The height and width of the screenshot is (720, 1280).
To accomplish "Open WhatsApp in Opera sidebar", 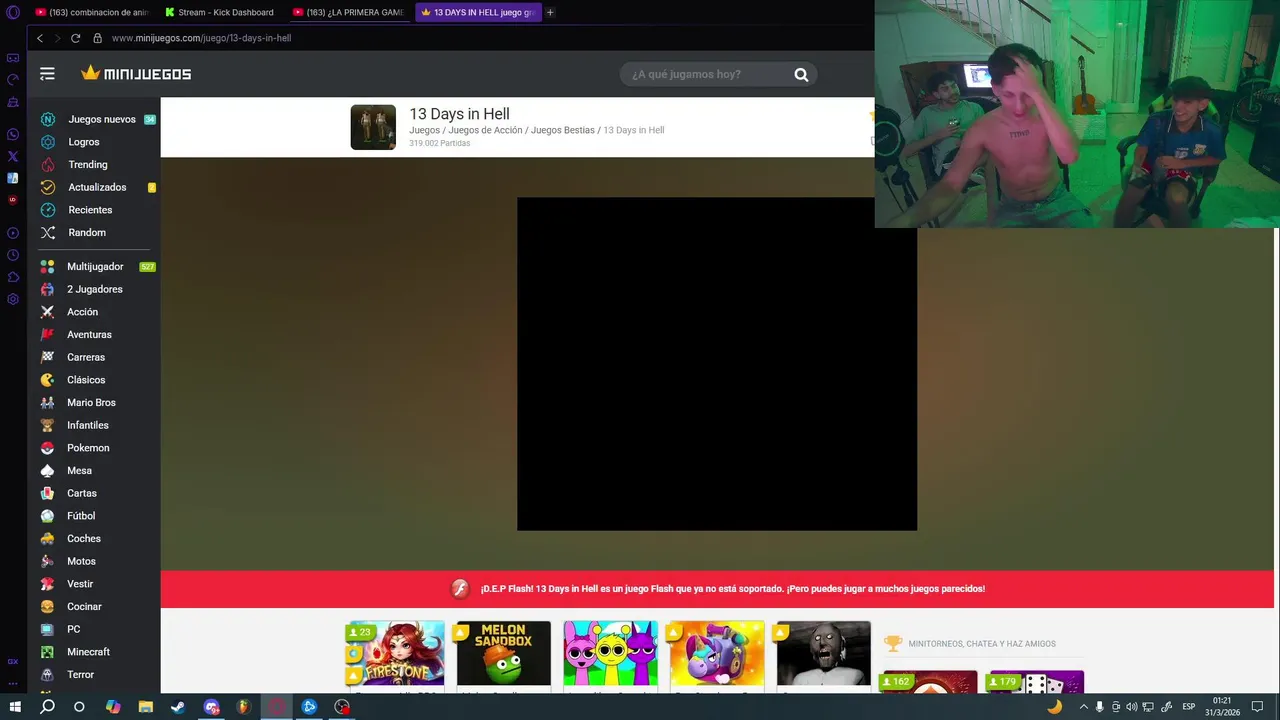I will 13,134.
